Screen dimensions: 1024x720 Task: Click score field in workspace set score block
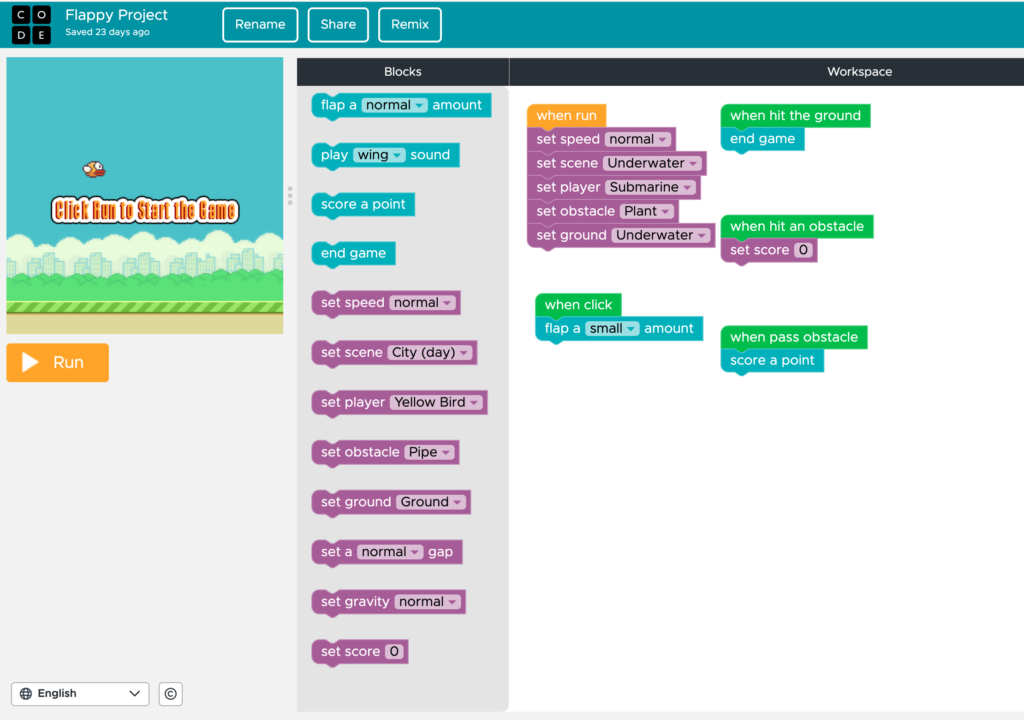[803, 250]
